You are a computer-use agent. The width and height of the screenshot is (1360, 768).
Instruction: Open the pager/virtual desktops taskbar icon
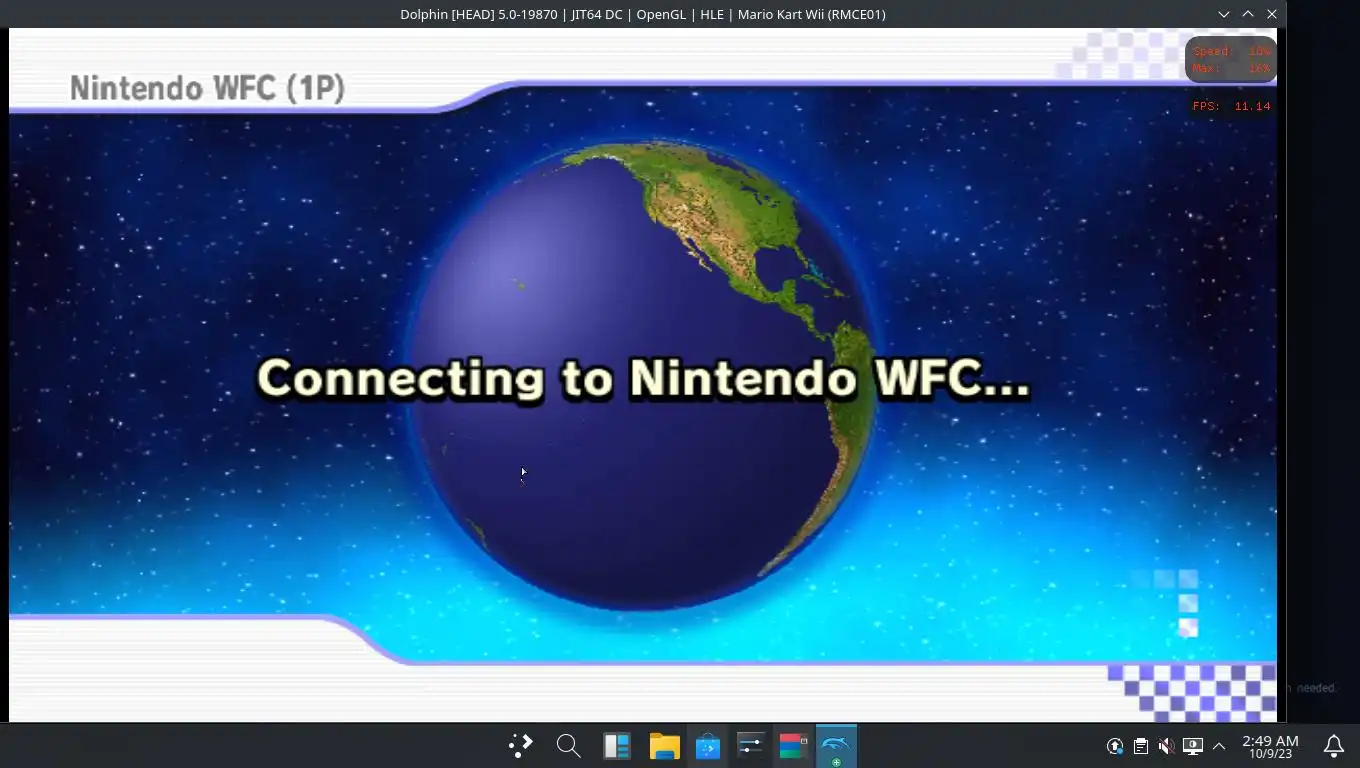[x=616, y=746]
